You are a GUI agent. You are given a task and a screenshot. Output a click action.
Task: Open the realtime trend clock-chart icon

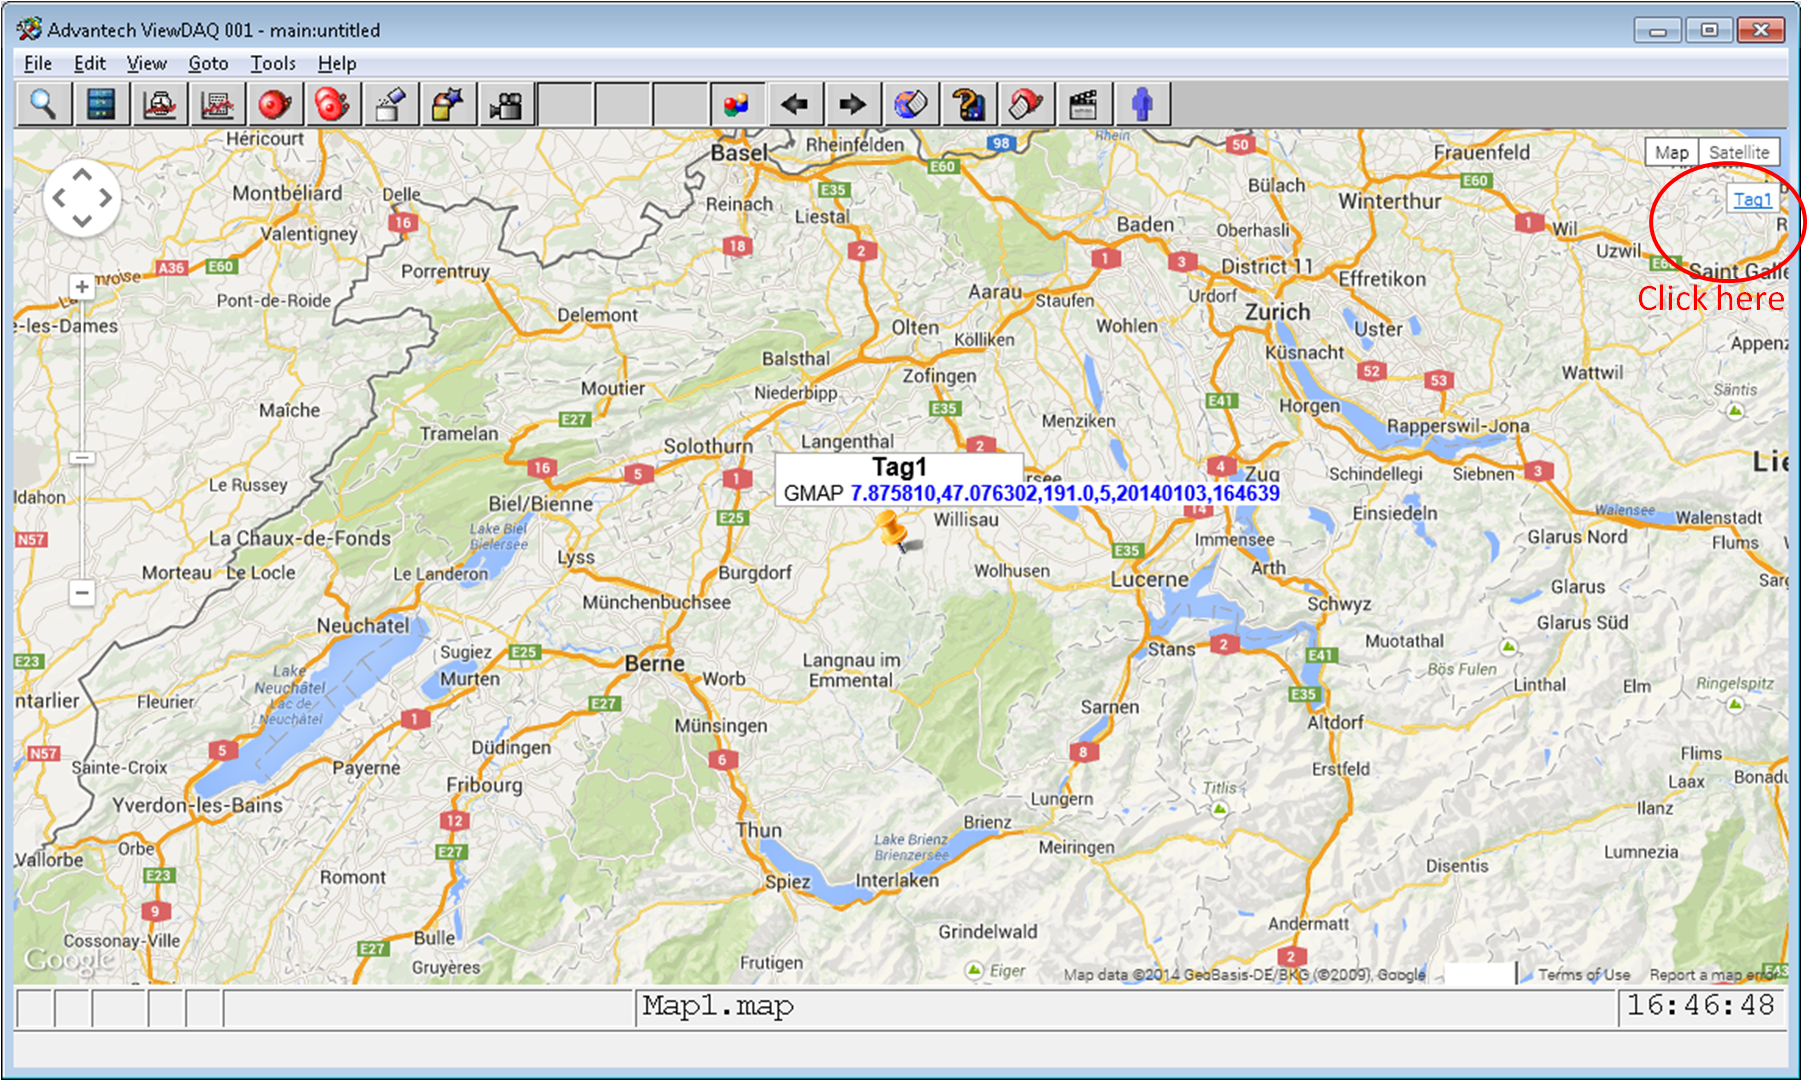(159, 104)
